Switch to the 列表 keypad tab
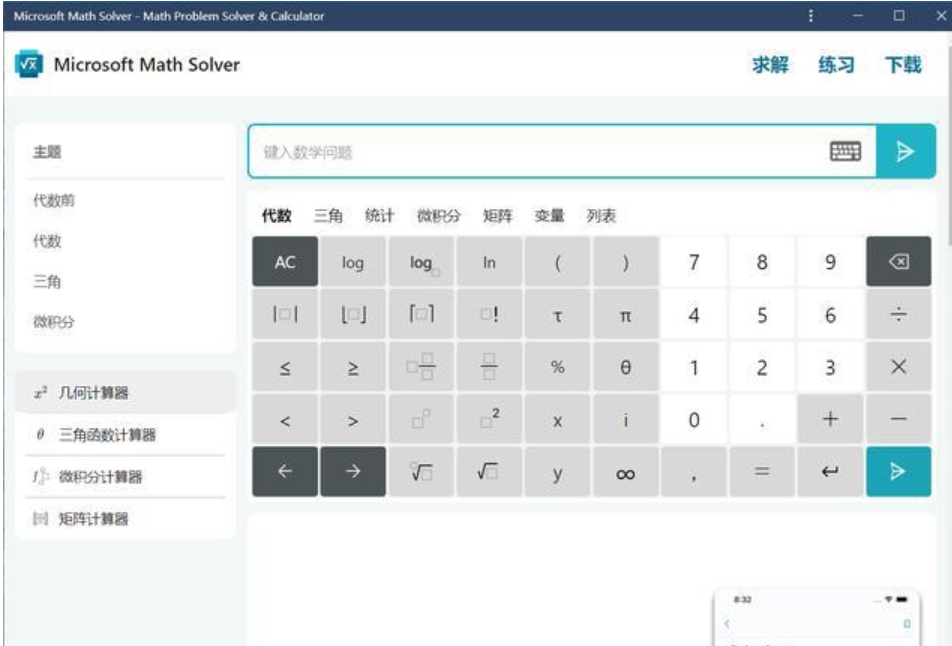Screen dimensions: 952x646 pos(601,216)
